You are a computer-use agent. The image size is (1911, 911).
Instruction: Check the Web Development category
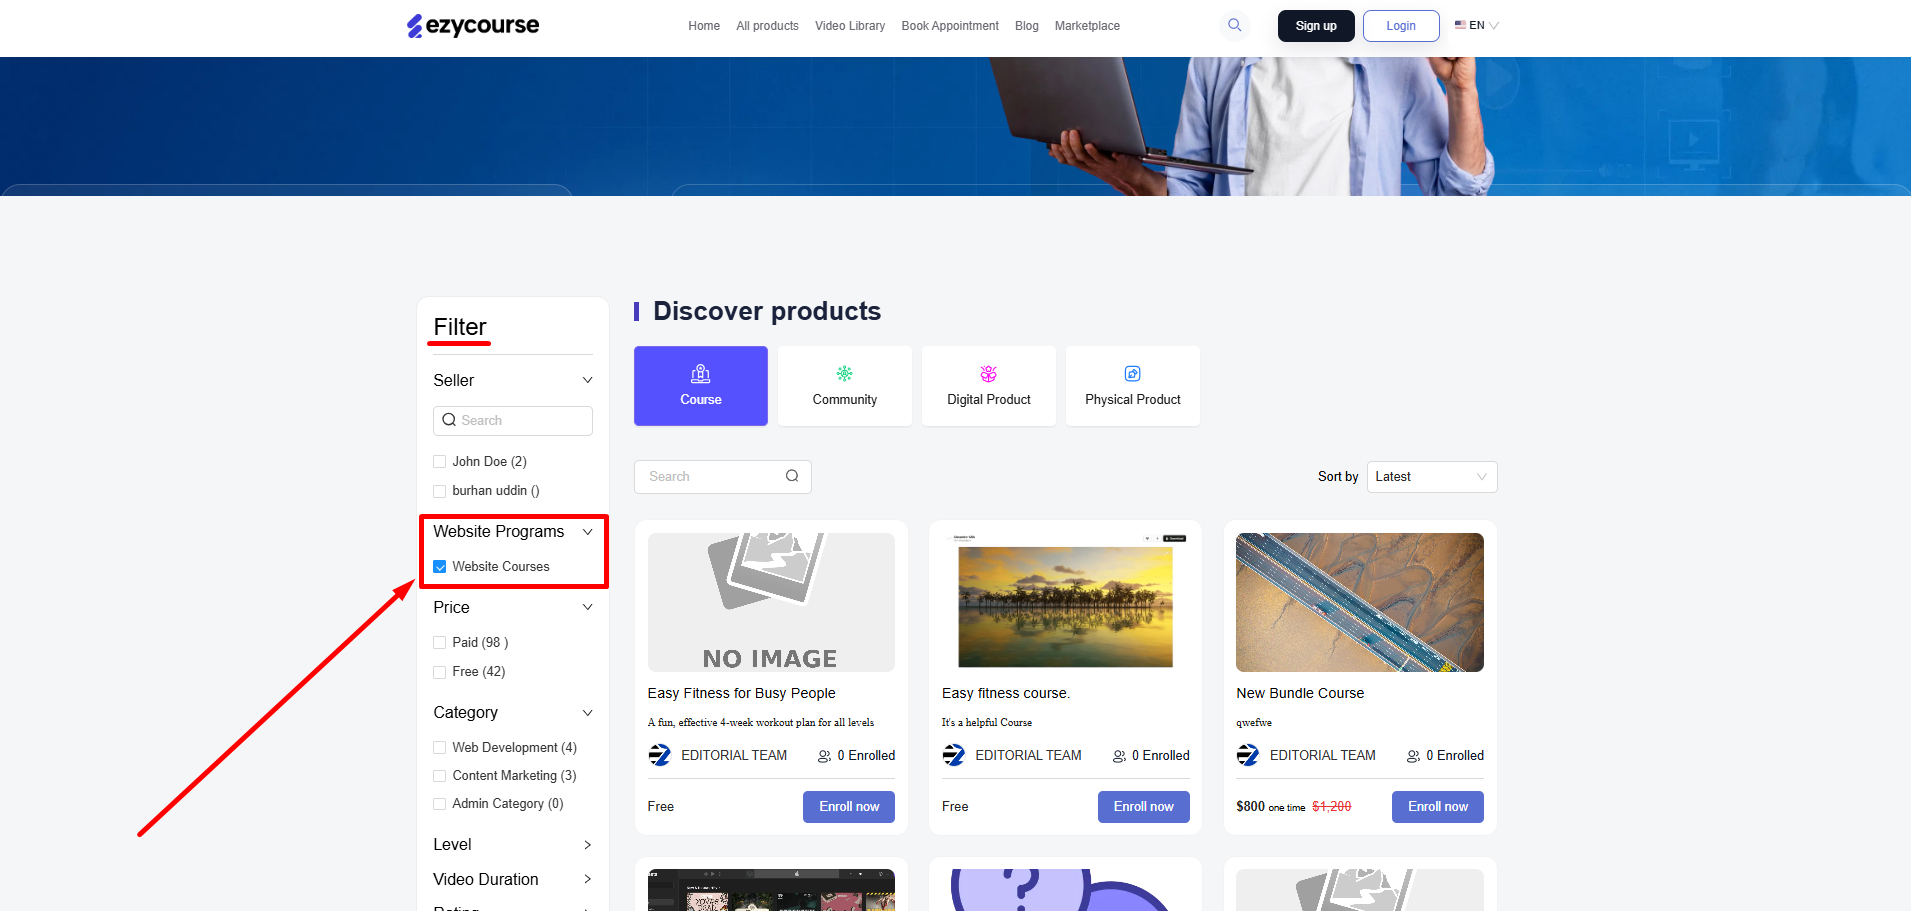click(x=439, y=748)
